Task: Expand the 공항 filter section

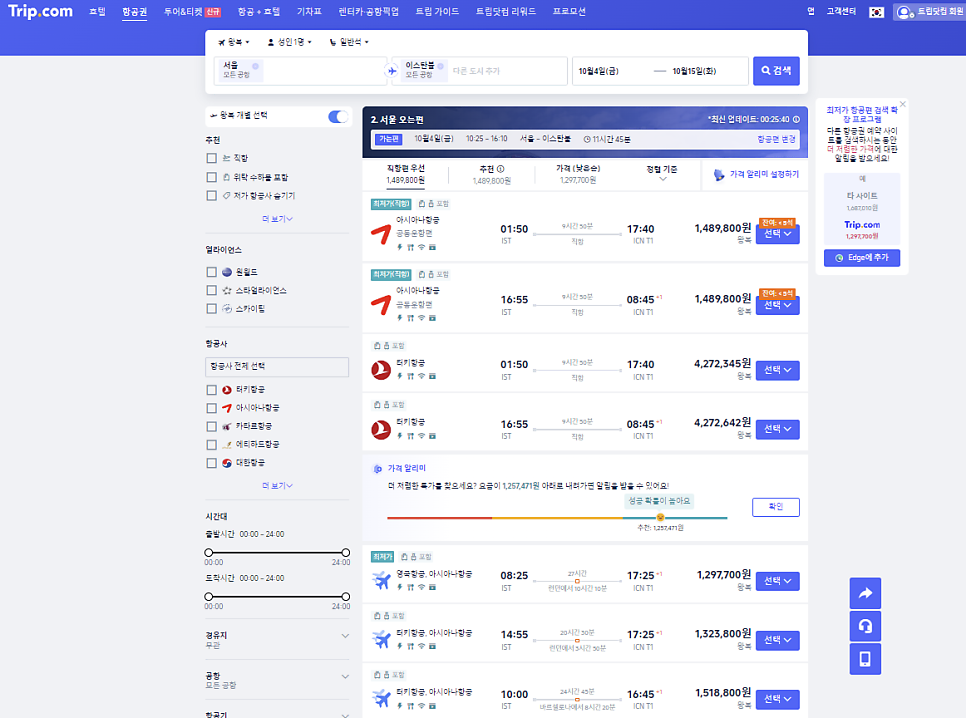Action: click(277, 680)
